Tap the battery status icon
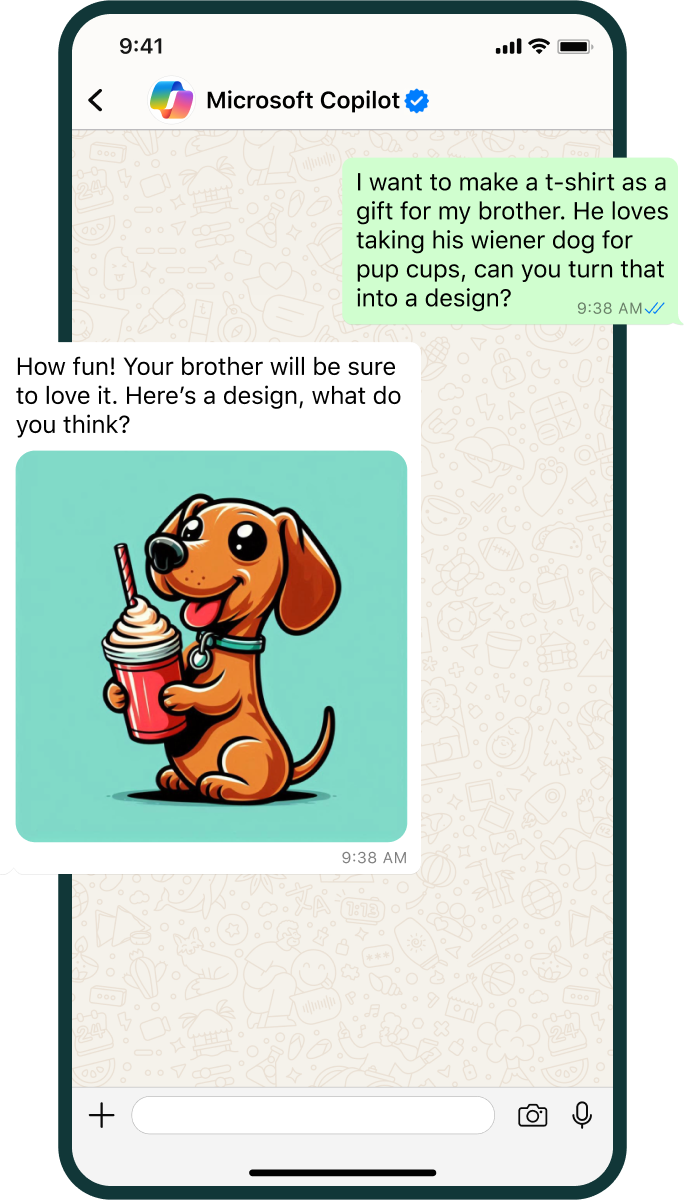This screenshot has height=1200, width=685. (574, 46)
